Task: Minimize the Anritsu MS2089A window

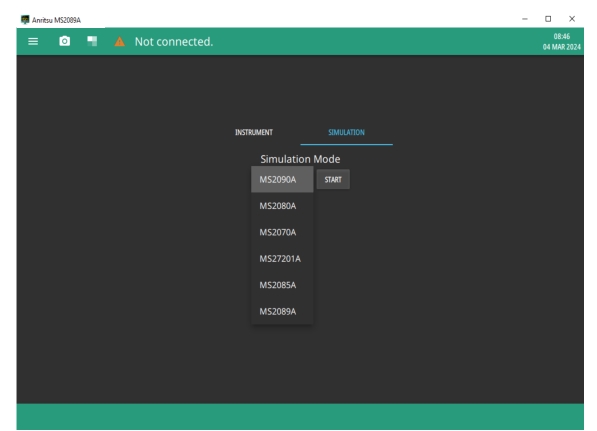Action: click(x=525, y=19)
